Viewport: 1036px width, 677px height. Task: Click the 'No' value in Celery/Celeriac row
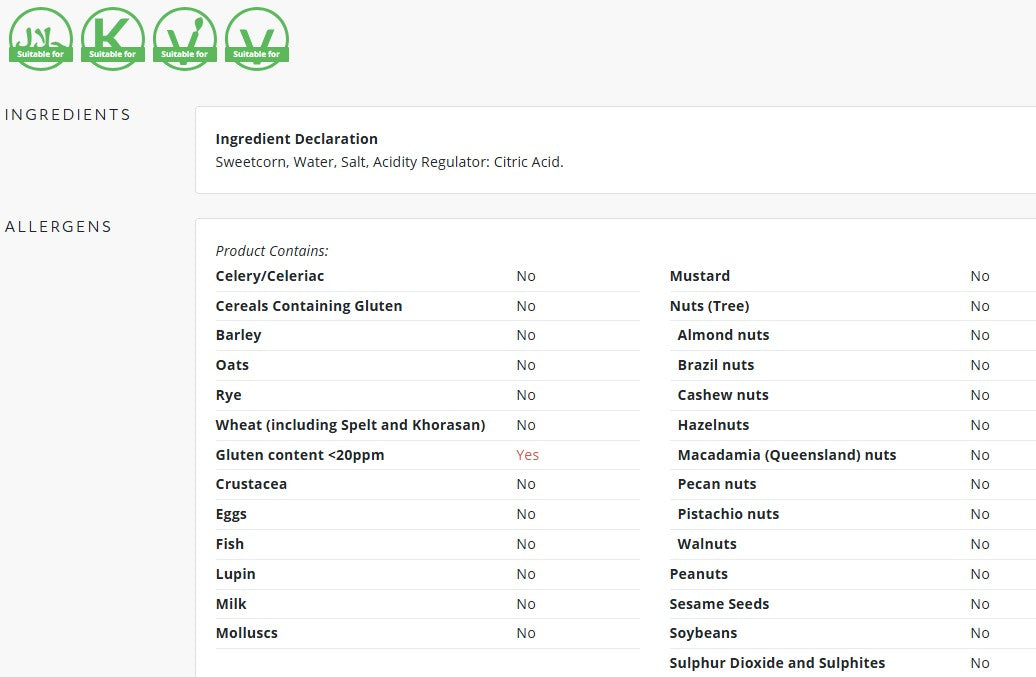pyautogui.click(x=526, y=276)
